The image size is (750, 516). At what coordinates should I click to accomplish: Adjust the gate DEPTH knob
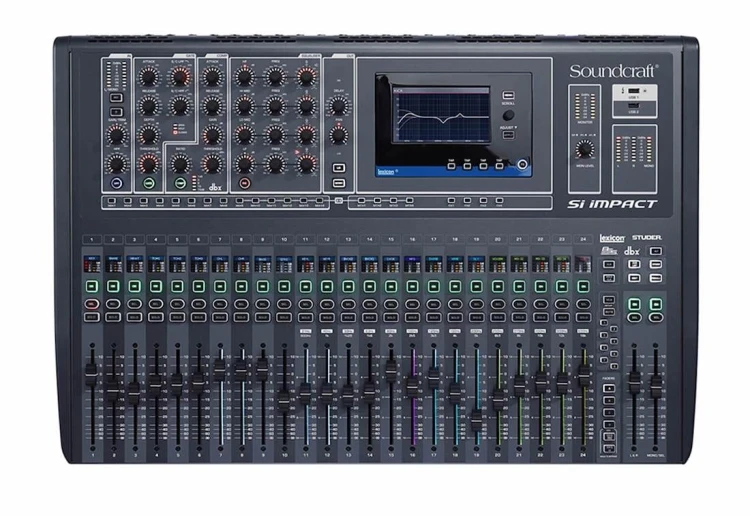pyautogui.click(x=148, y=135)
